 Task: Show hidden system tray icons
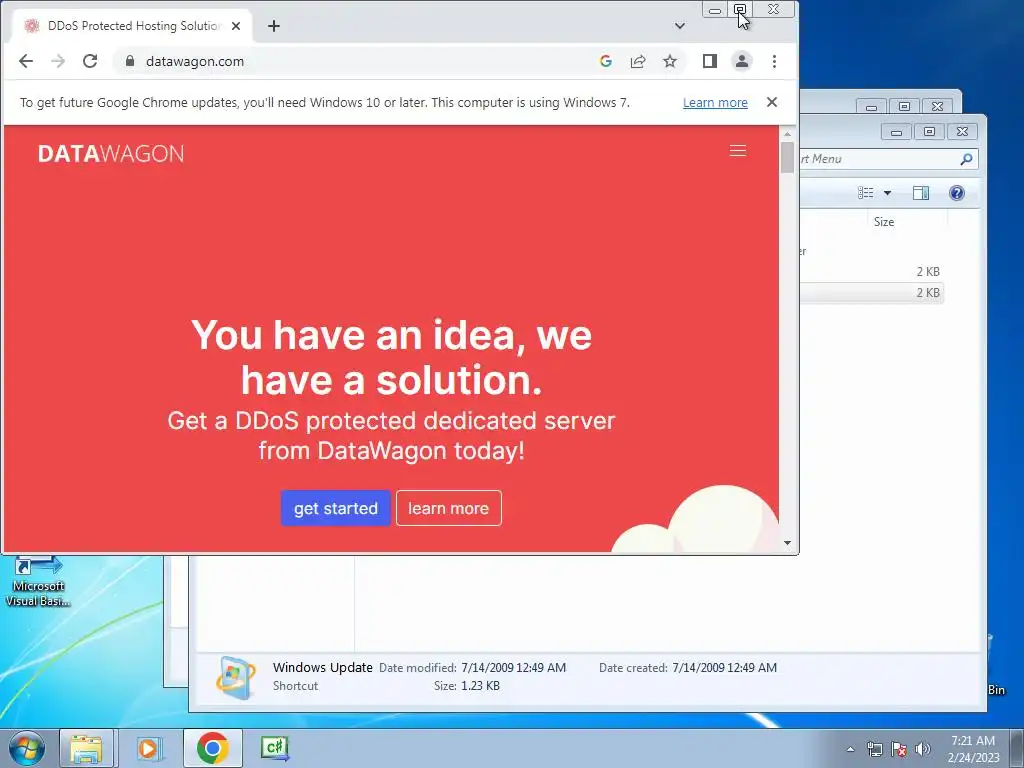(x=850, y=749)
